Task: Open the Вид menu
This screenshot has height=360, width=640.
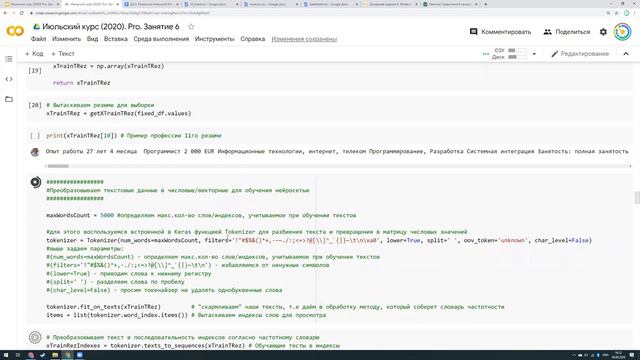Action: pos(92,39)
